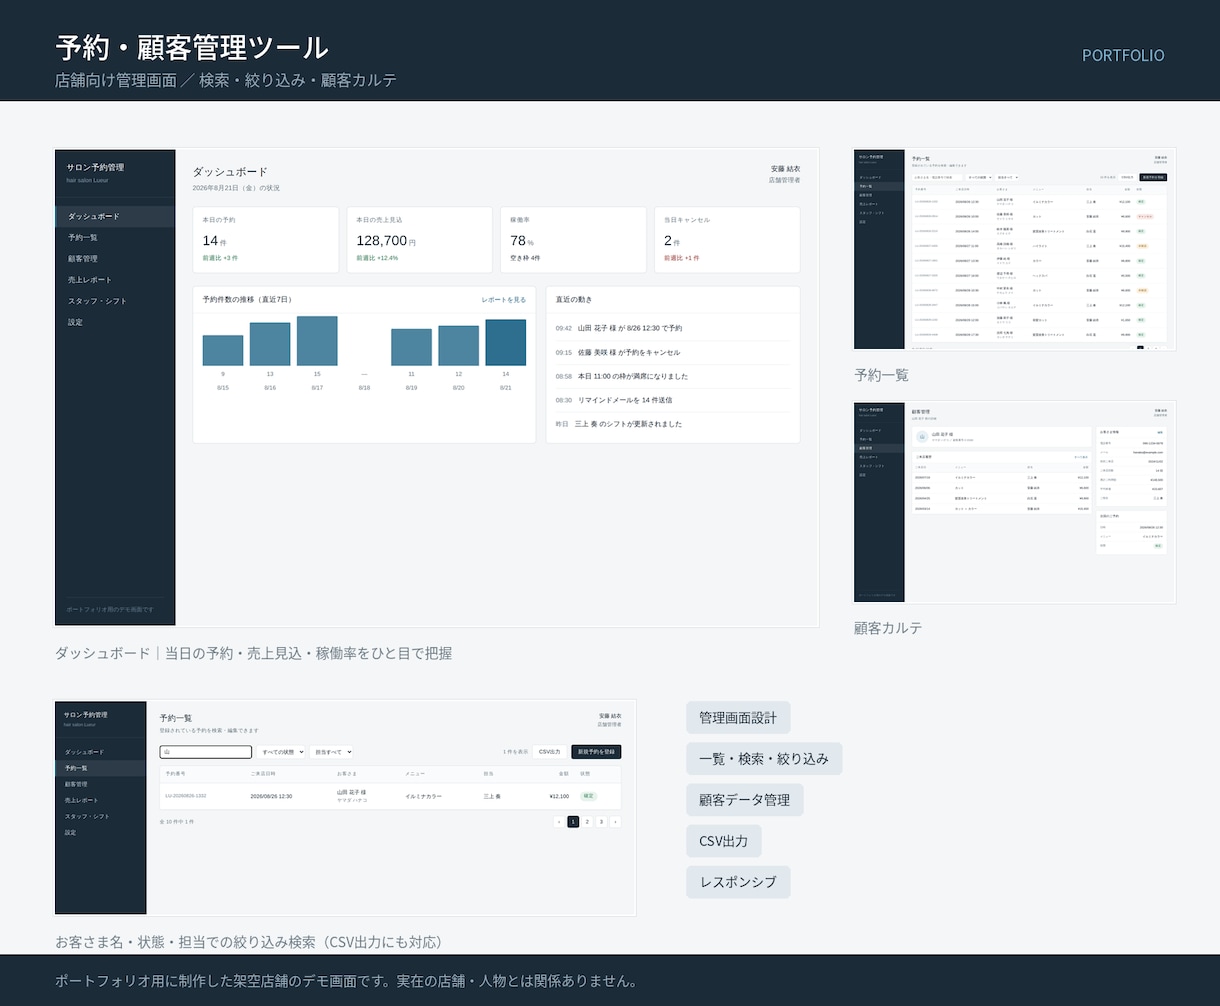Click the 管理画面設計 tag
Image resolution: width=1220 pixels, height=1006 pixels.
point(738,718)
